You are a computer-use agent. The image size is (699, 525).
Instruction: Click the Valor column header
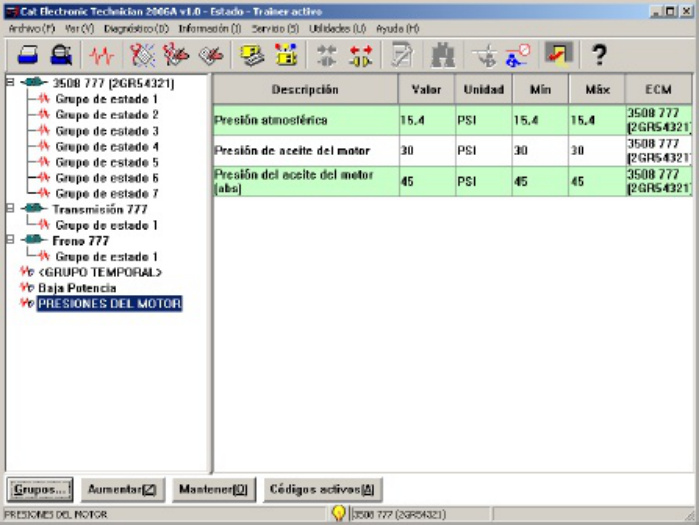point(427,90)
